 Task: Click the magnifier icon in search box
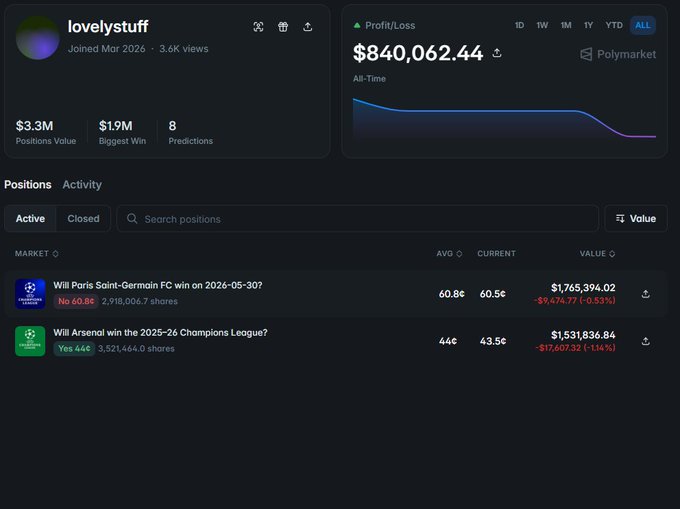pyautogui.click(x=132, y=219)
